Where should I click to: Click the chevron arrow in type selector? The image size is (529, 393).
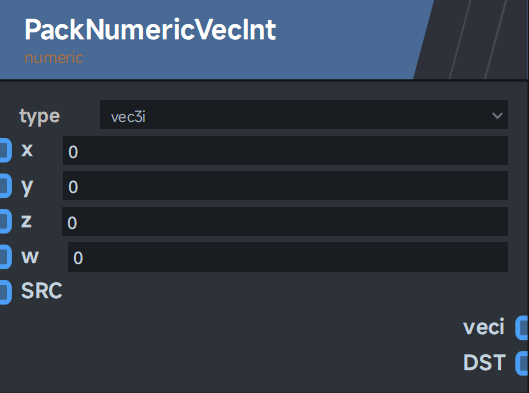click(x=497, y=116)
